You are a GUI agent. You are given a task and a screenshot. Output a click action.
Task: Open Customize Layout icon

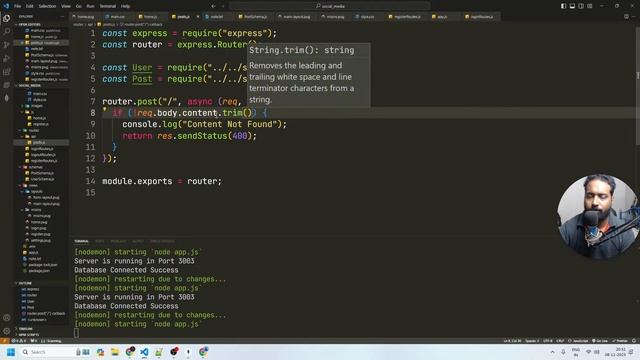(x=590, y=6)
